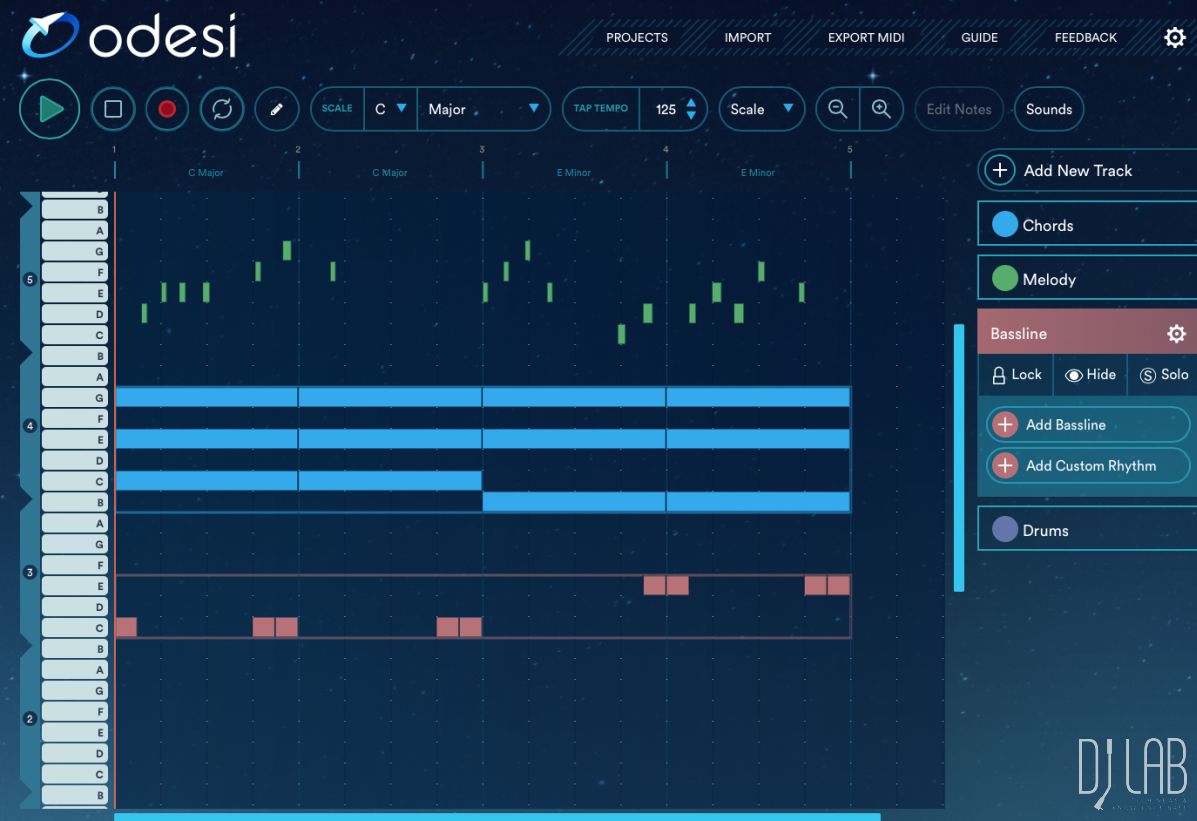Lock the Bassline track
Image resolution: width=1197 pixels, height=821 pixels.
coord(1016,375)
